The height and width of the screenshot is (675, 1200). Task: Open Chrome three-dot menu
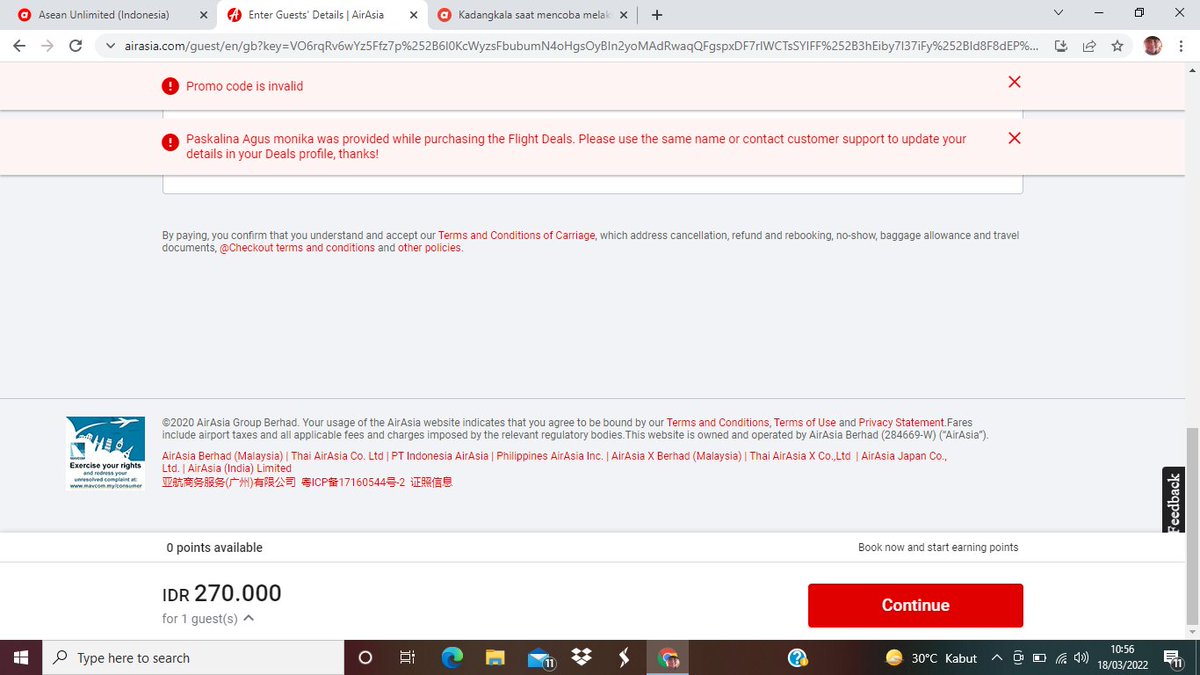coord(1181,46)
